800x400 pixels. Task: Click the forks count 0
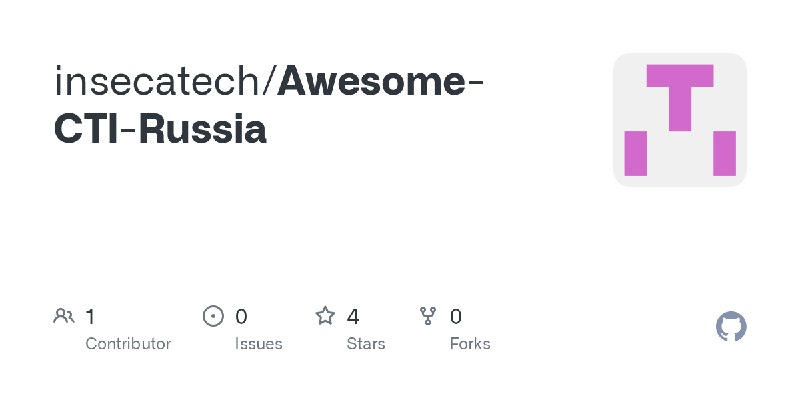click(x=456, y=317)
